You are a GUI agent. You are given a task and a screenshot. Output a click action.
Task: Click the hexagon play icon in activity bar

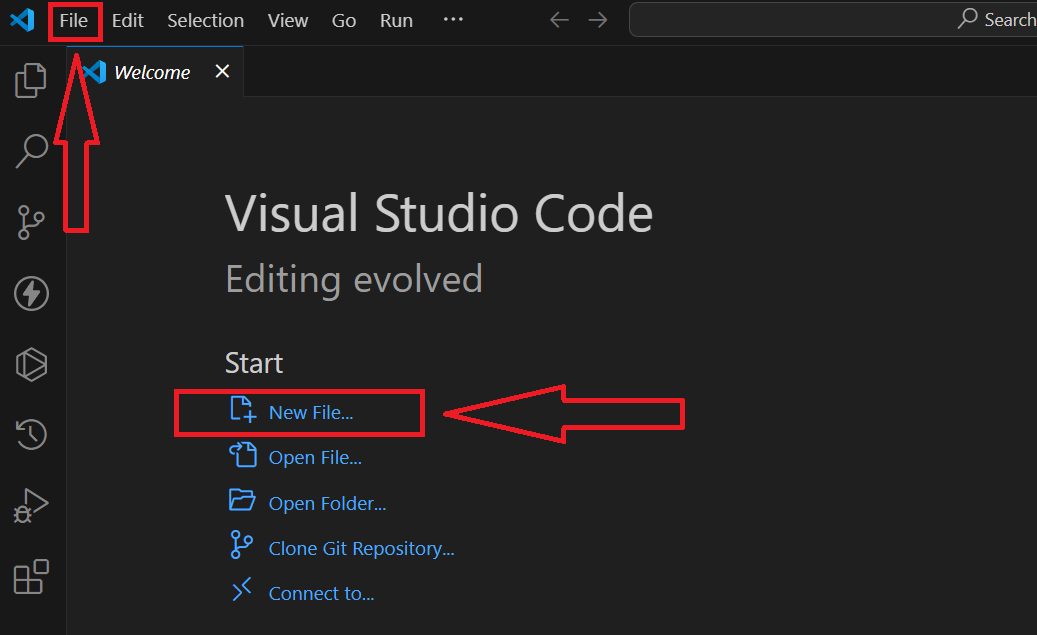click(31, 364)
